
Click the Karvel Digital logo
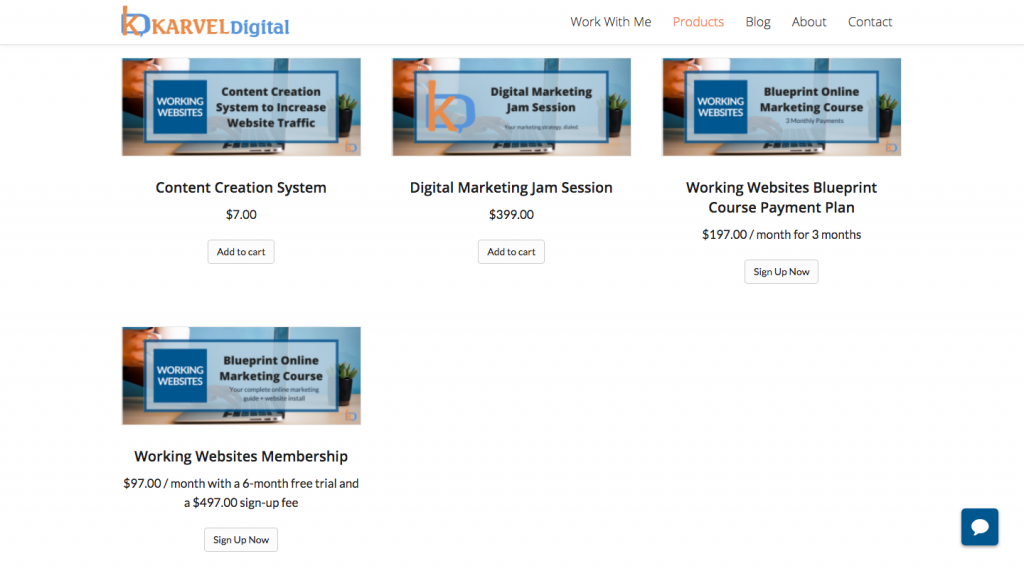[205, 22]
